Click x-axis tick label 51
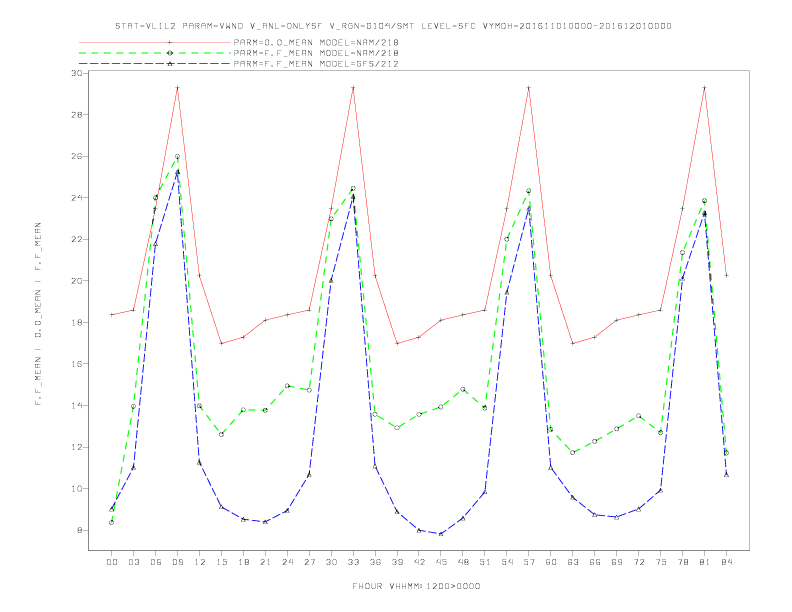 pyautogui.click(x=485, y=562)
